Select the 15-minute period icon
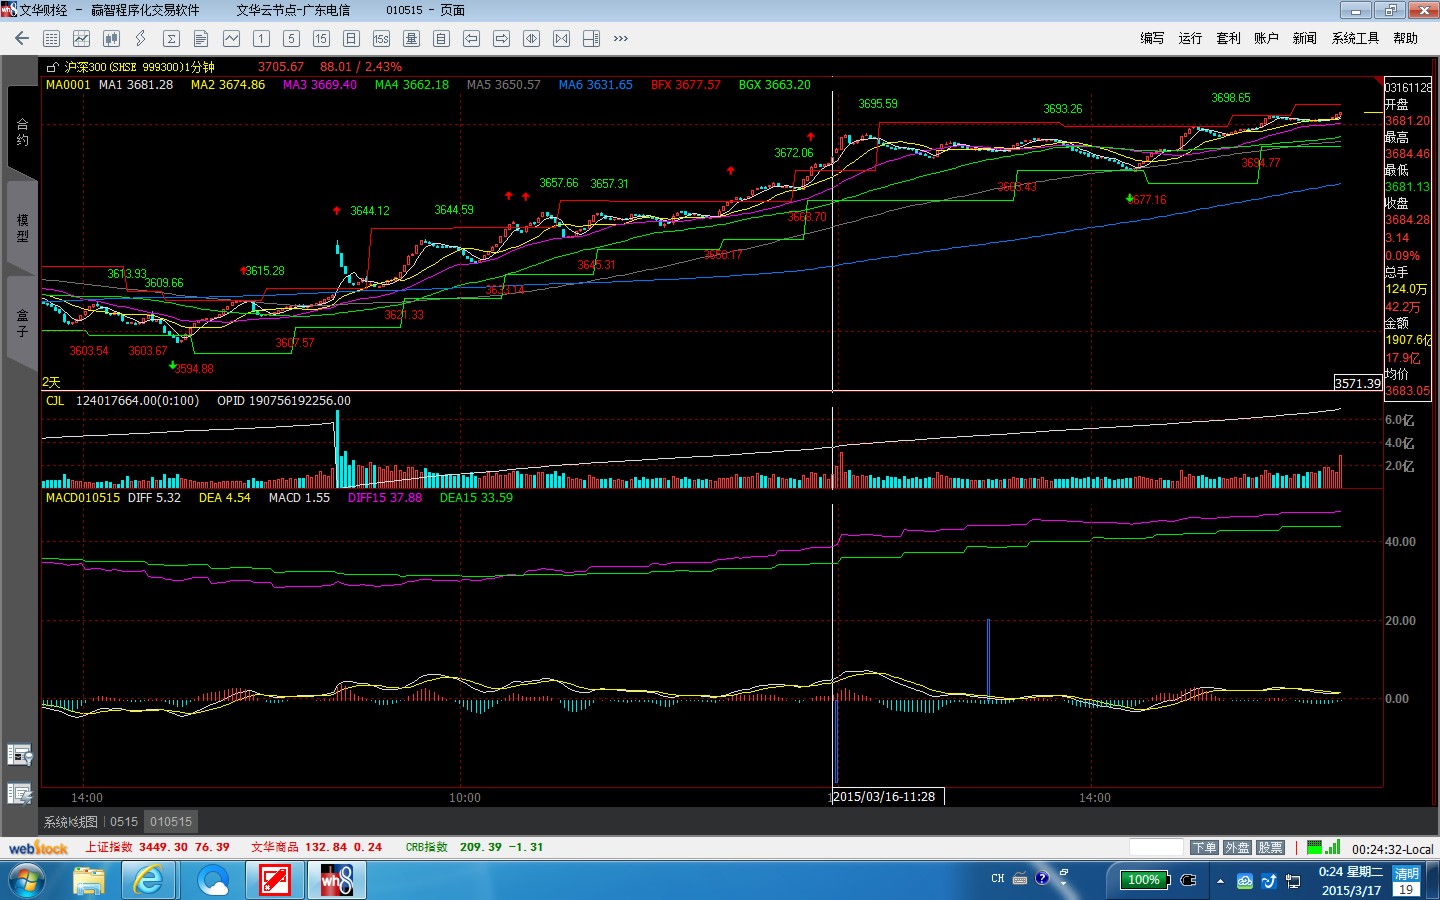Image resolution: width=1440 pixels, height=900 pixels. point(321,38)
